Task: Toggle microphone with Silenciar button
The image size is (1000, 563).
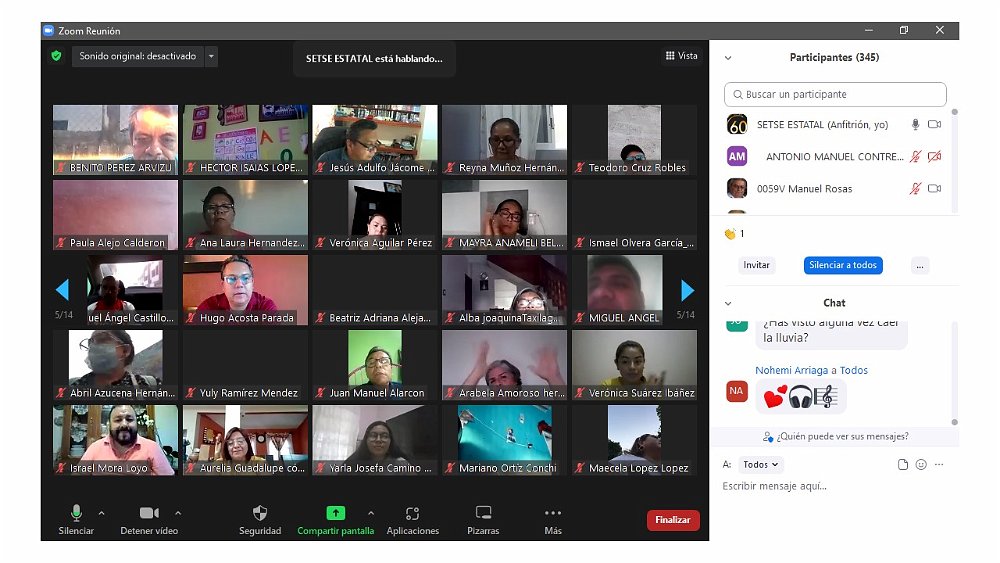Action: (x=76, y=513)
